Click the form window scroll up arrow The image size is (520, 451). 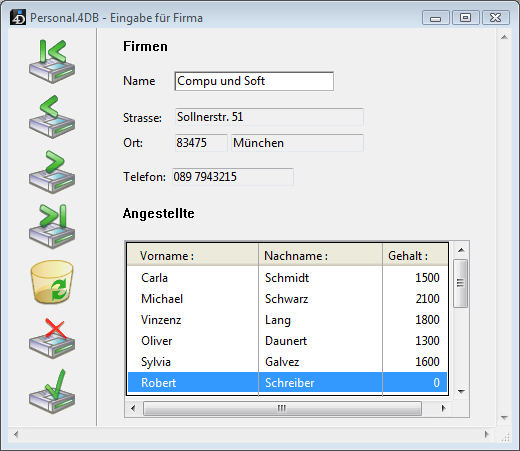(x=504, y=37)
